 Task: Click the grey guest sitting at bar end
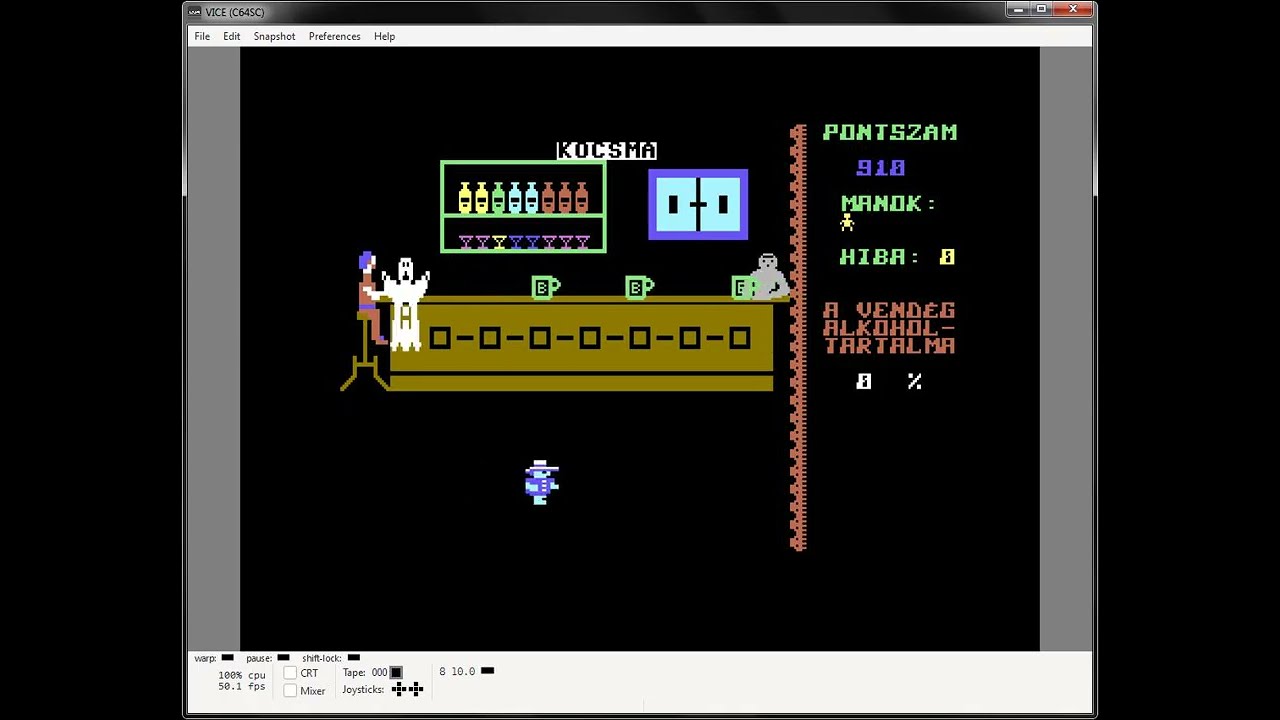tap(768, 277)
